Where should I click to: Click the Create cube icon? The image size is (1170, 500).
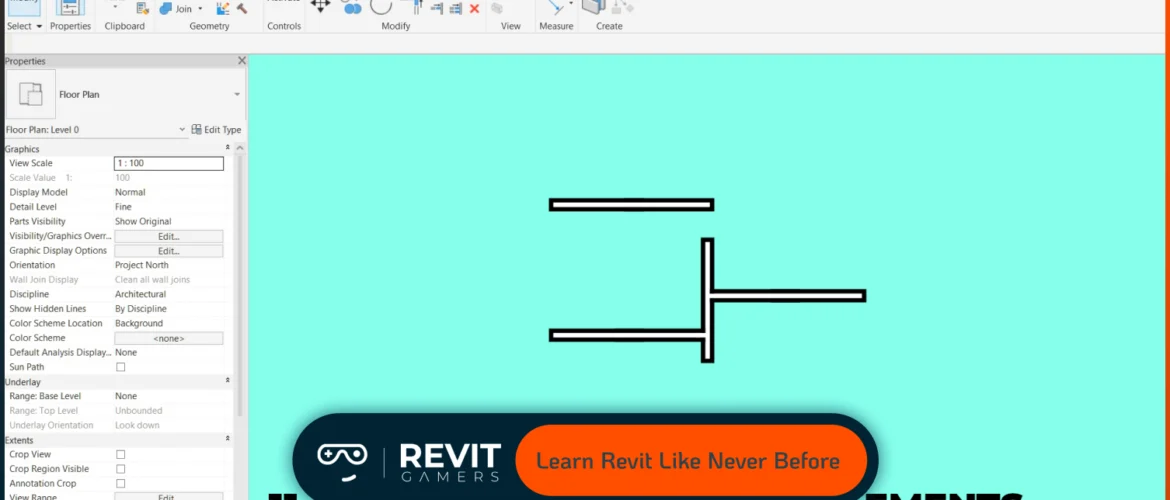coord(592,7)
